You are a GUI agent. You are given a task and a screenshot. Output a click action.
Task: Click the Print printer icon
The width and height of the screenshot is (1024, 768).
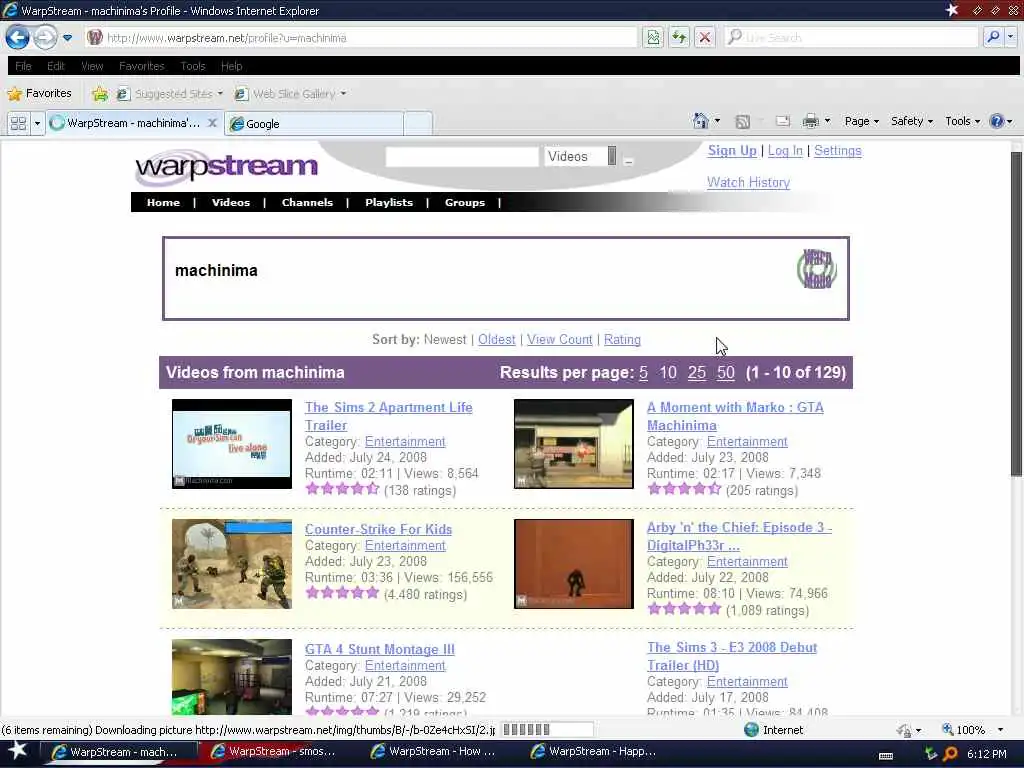[810, 121]
